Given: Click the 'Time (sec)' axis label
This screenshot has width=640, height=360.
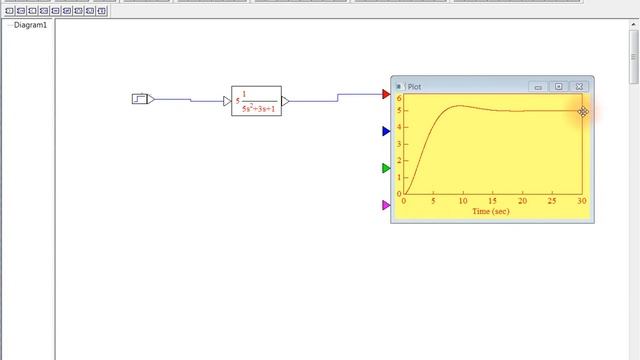Looking at the screenshot, I should (491, 211).
